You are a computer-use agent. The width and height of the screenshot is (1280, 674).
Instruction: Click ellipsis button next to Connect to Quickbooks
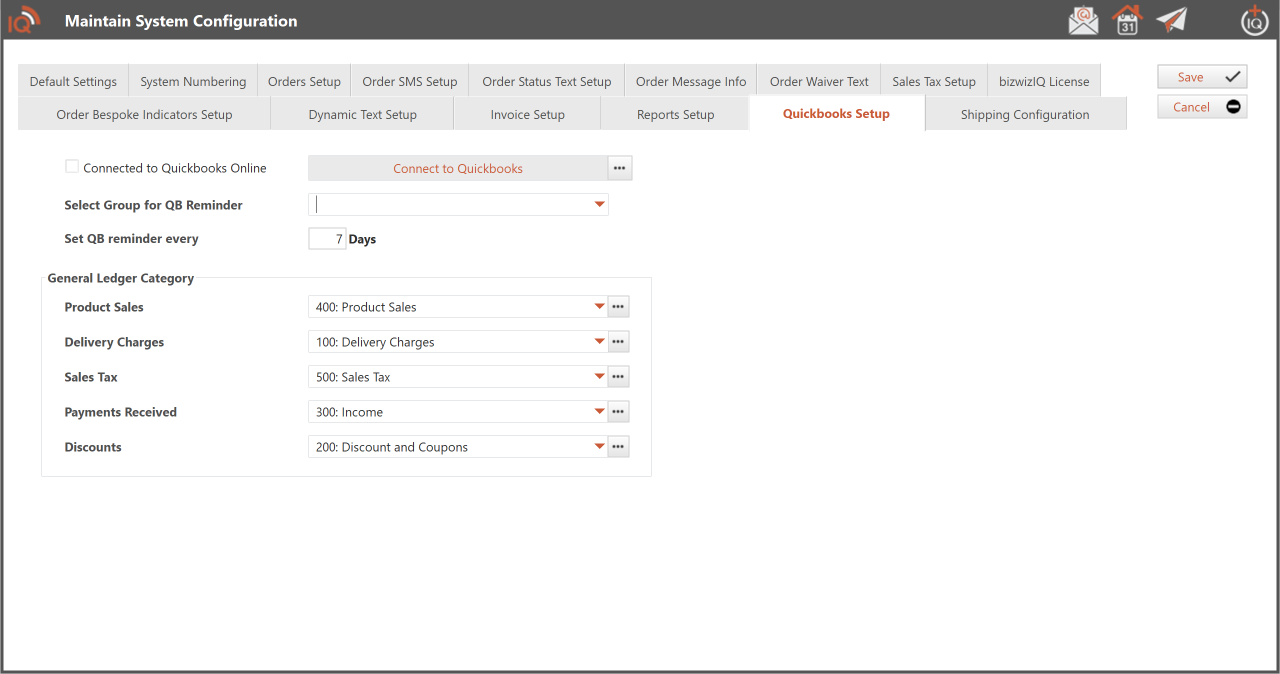(x=620, y=168)
